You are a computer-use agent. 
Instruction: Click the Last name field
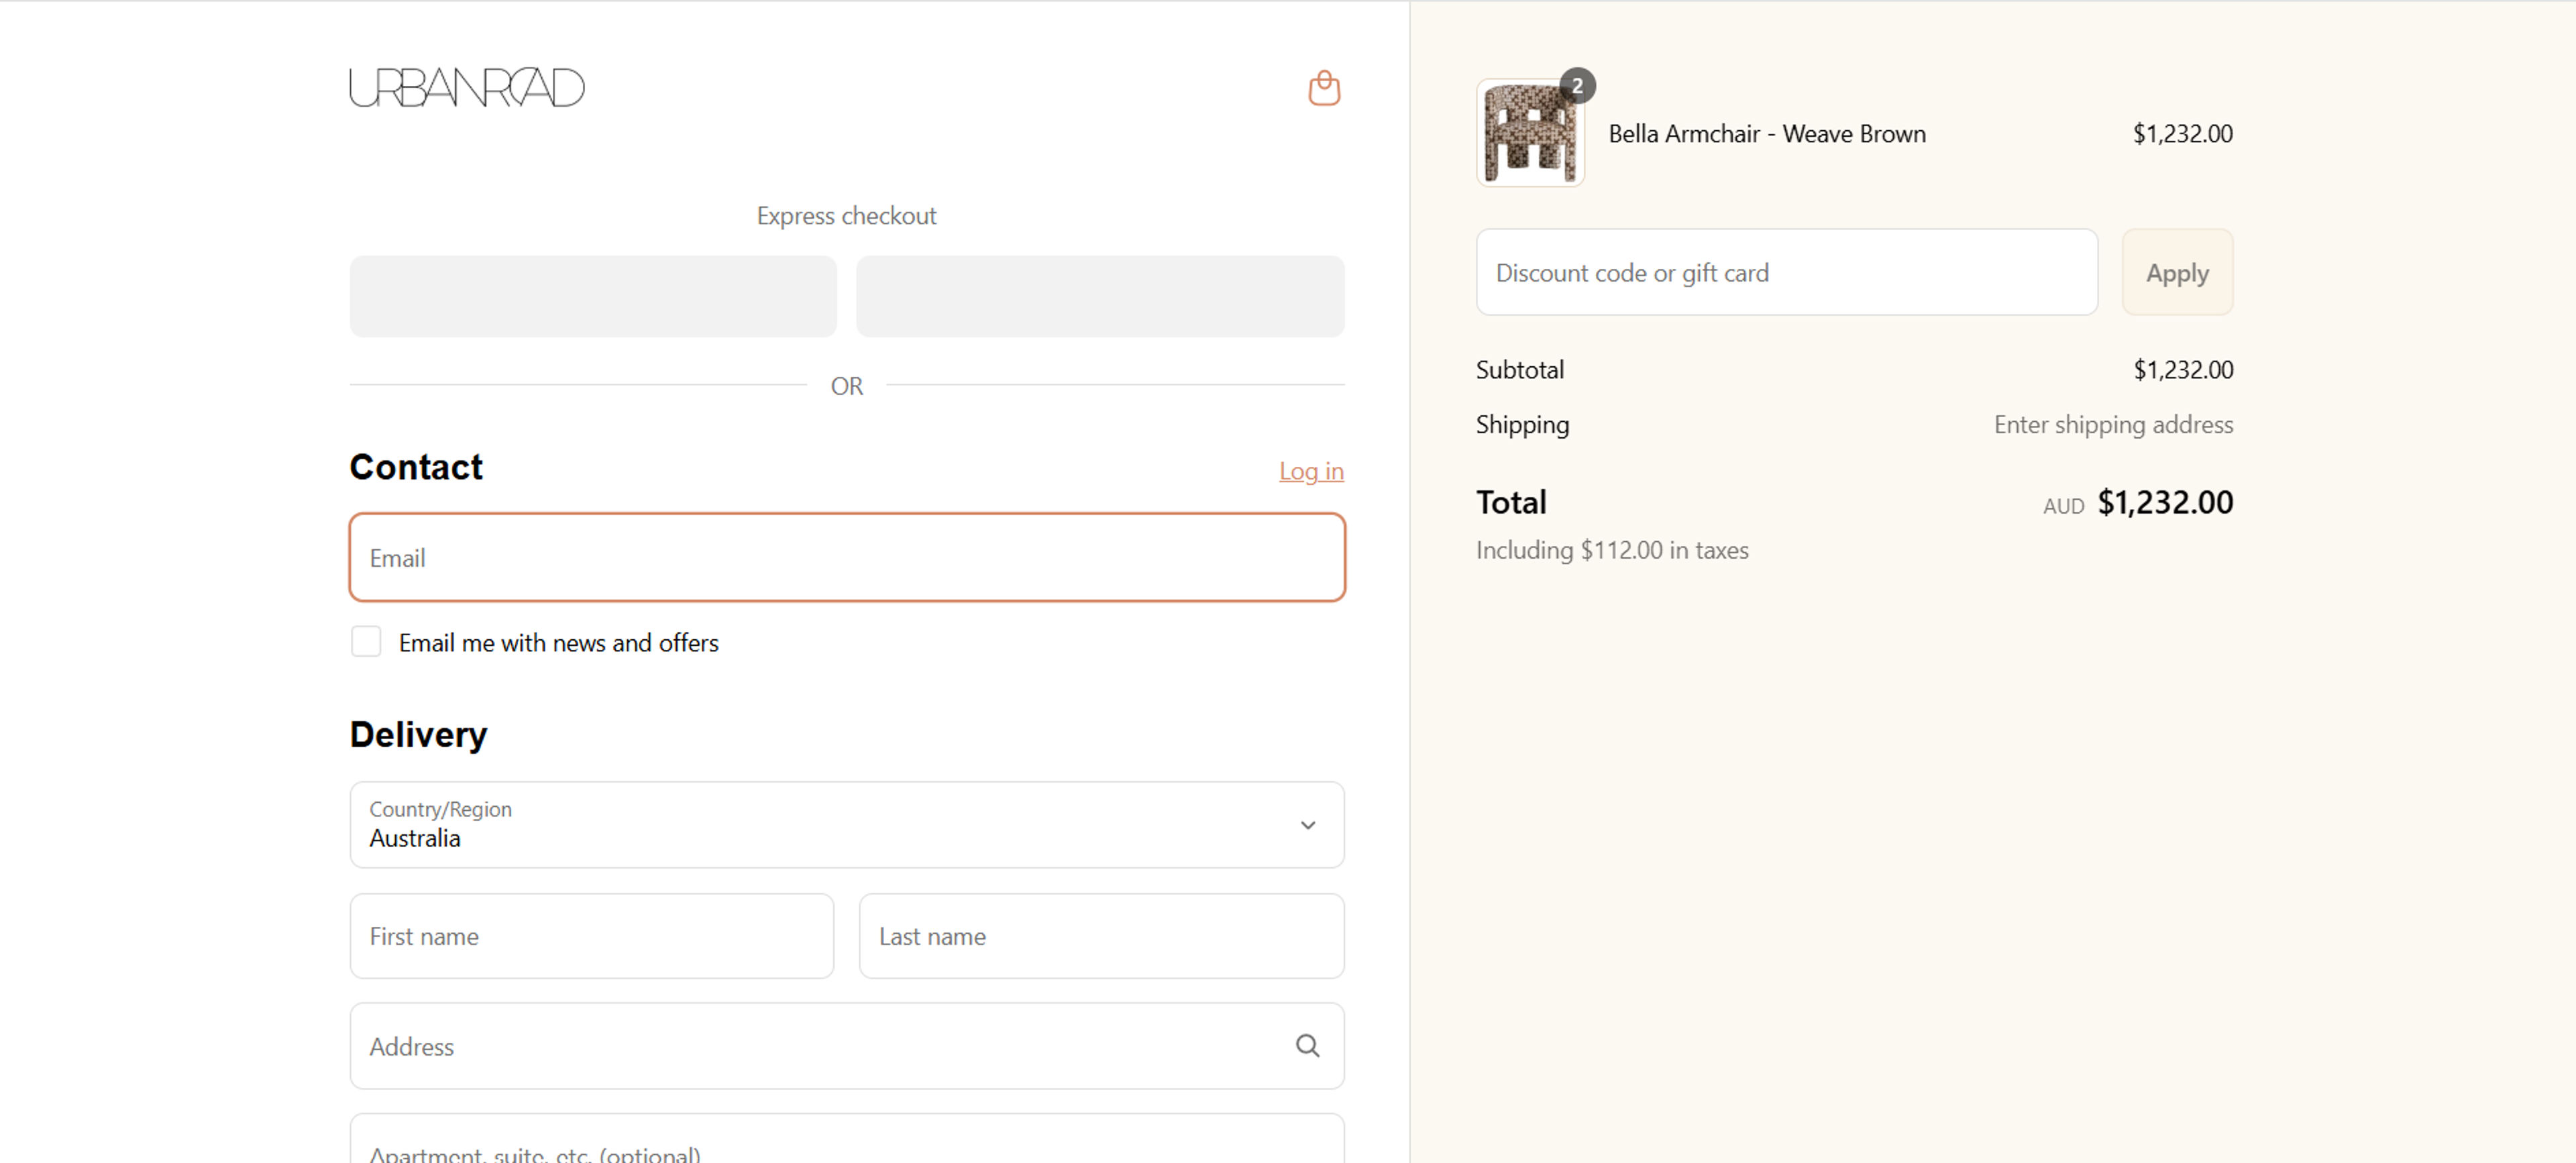tap(1101, 936)
